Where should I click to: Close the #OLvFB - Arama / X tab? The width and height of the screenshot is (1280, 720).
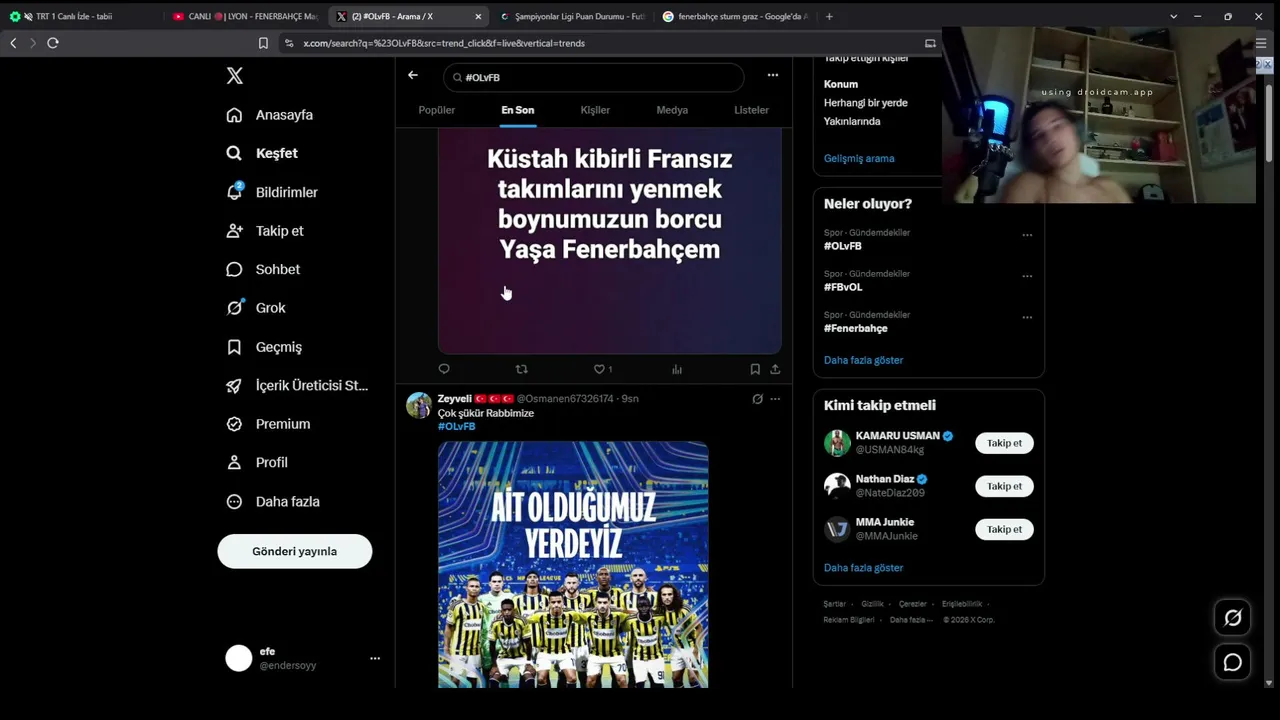click(478, 16)
